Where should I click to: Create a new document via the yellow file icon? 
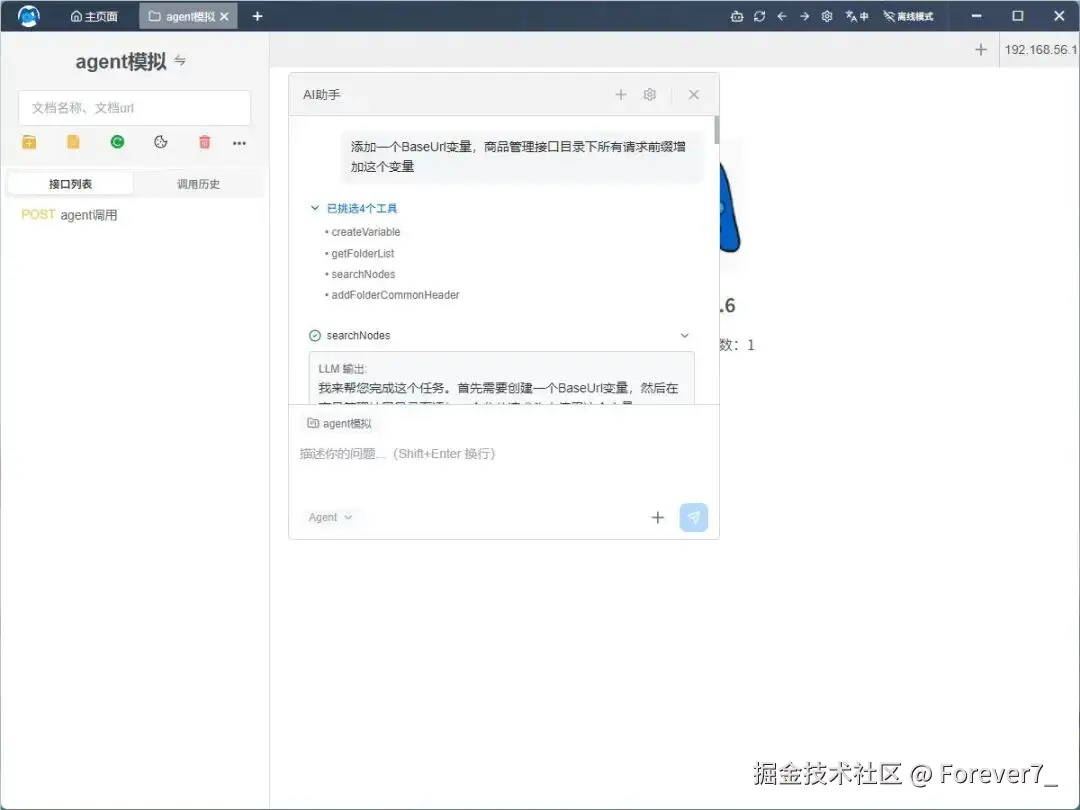72,142
